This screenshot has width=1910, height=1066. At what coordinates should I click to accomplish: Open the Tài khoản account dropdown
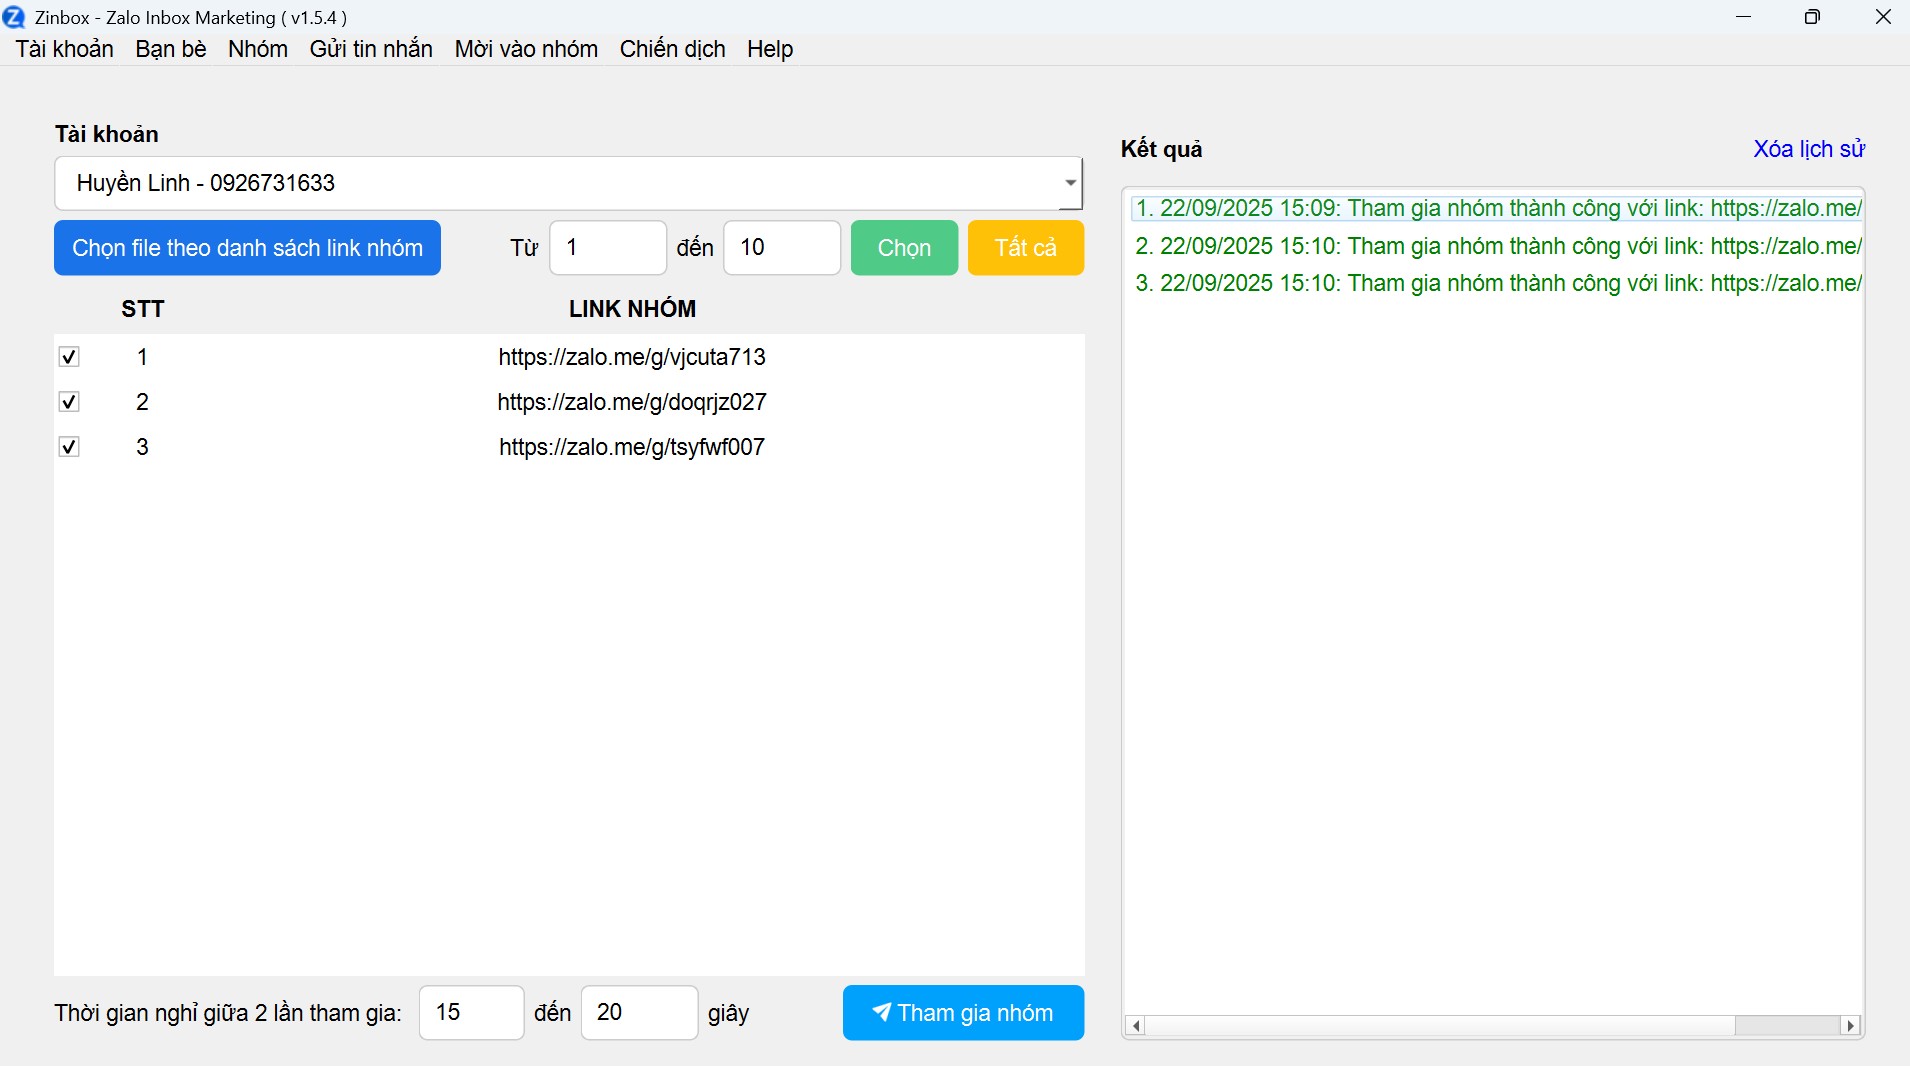click(x=1070, y=183)
